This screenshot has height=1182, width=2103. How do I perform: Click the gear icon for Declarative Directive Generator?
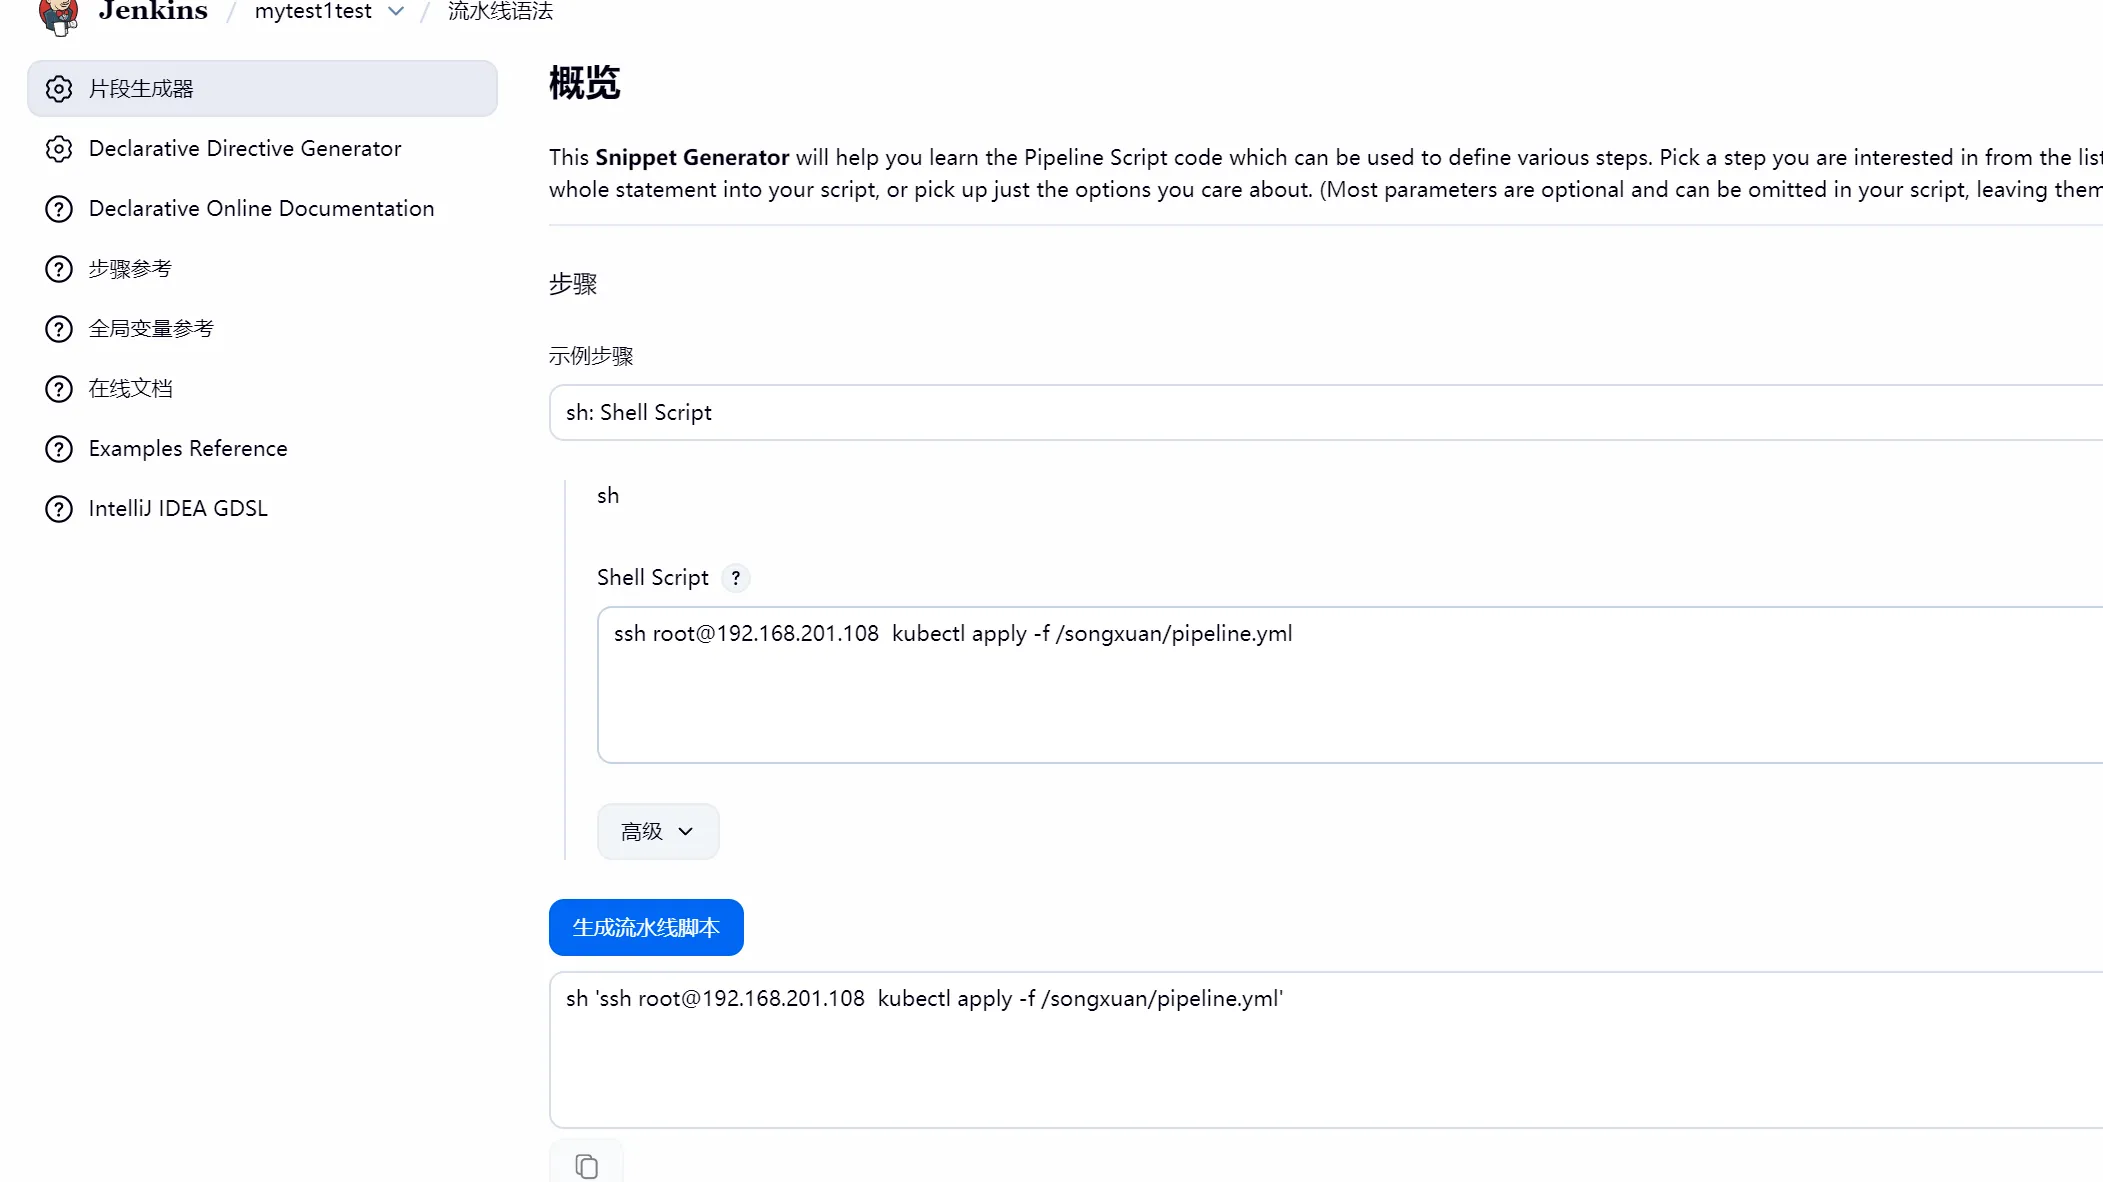[x=59, y=149]
